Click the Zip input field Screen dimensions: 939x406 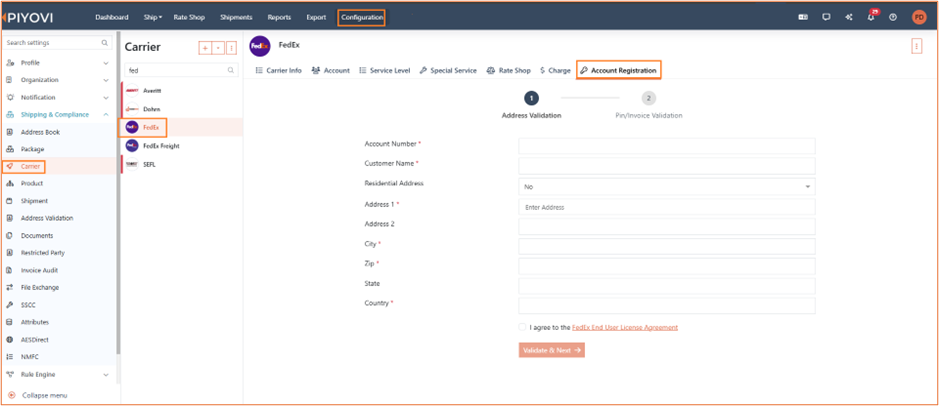(667, 266)
